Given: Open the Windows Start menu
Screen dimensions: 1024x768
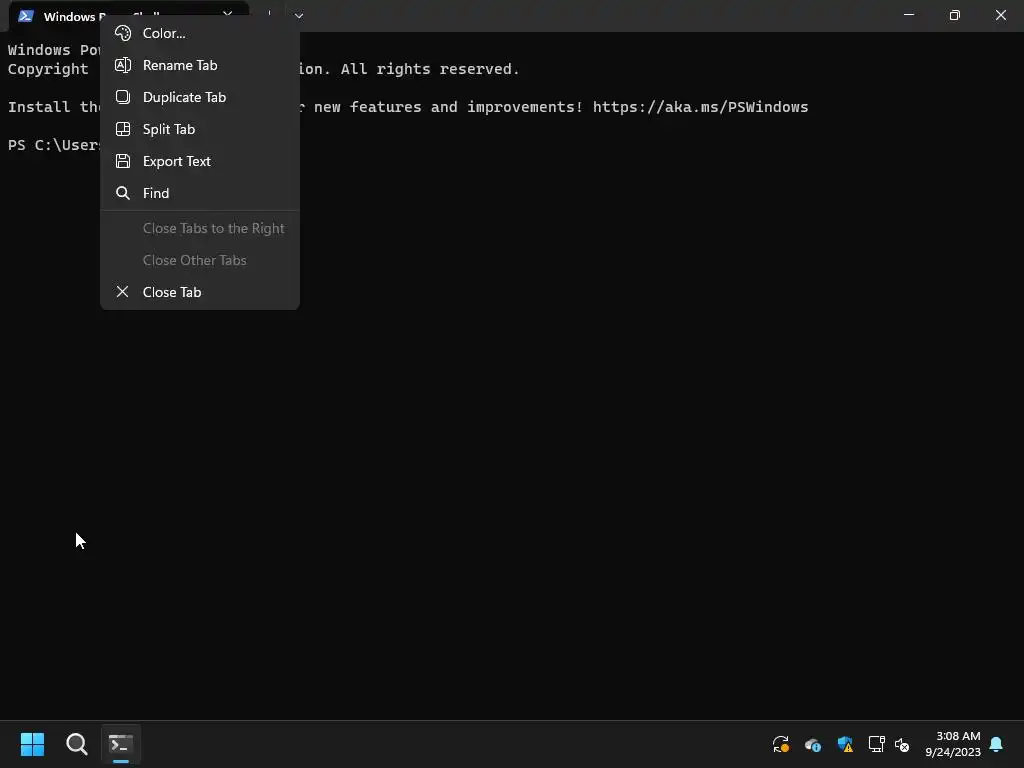Looking at the screenshot, I should [32, 744].
